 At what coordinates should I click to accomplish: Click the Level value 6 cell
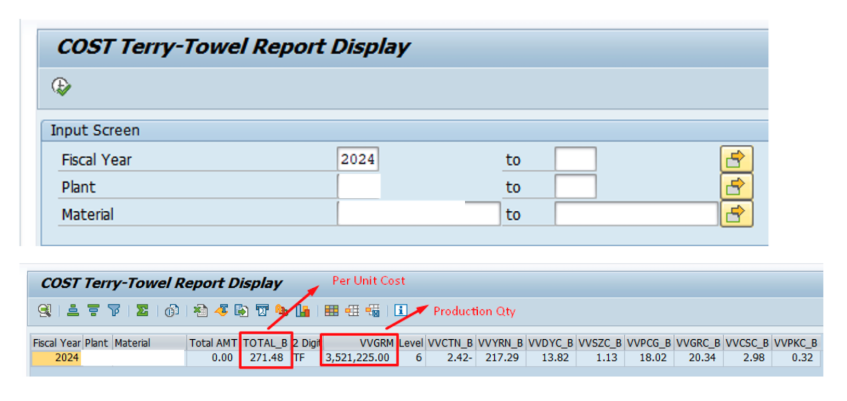click(x=411, y=358)
